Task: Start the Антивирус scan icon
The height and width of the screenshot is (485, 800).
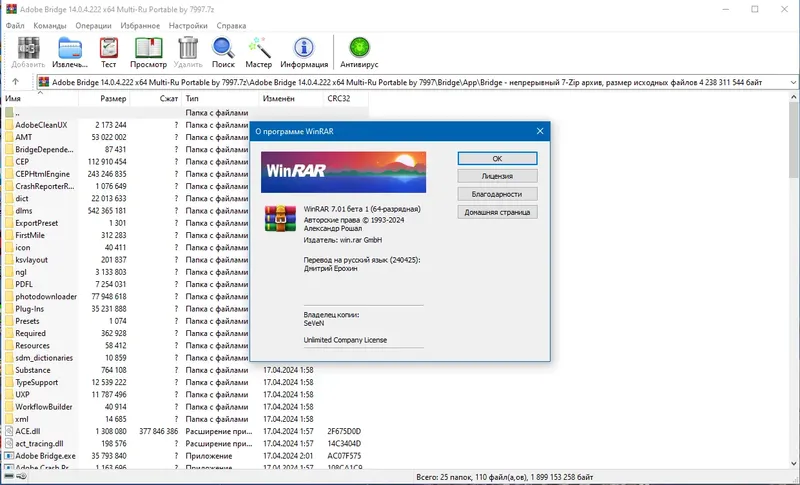Action: (359, 48)
